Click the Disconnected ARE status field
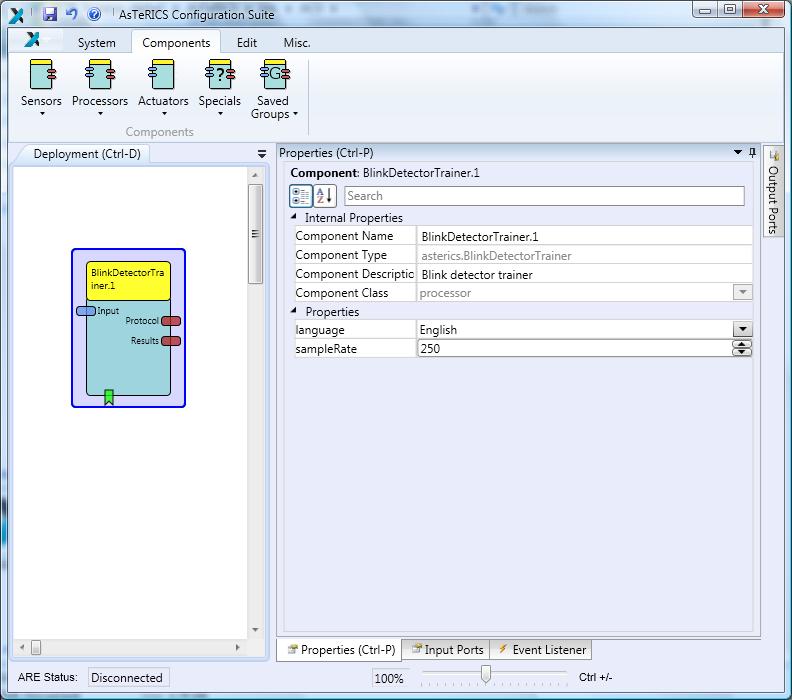 pos(128,677)
